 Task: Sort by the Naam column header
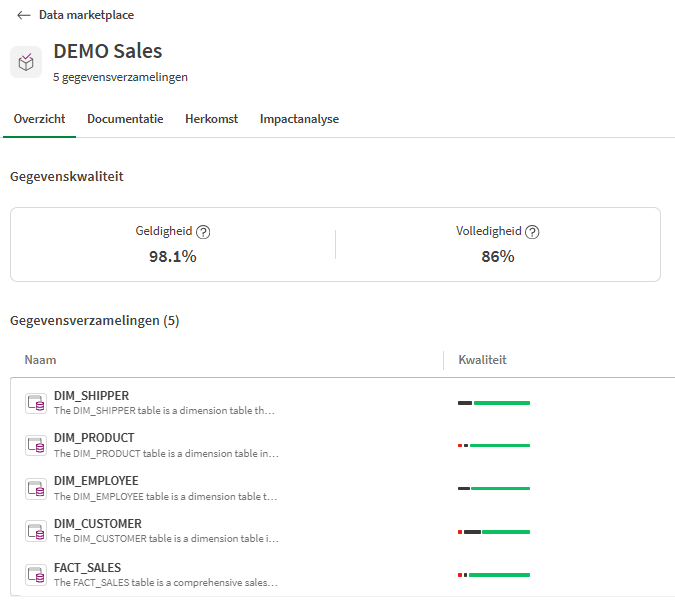click(x=40, y=360)
